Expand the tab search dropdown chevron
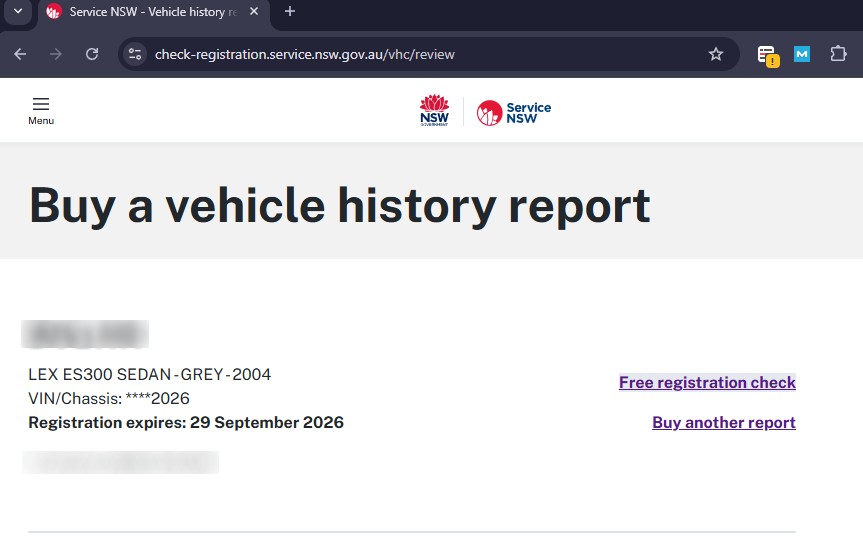Image resolution: width=863 pixels, height=558 pixels. pyautogui.click(x=17, y=12)
